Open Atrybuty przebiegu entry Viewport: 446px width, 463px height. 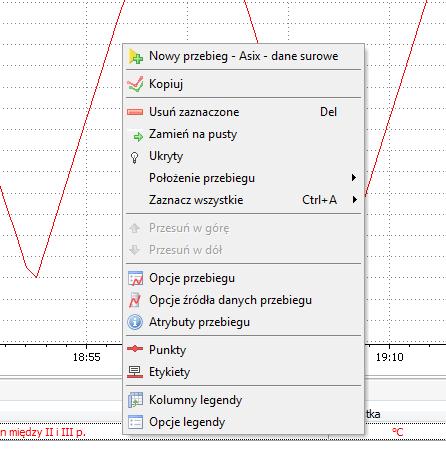243,322
